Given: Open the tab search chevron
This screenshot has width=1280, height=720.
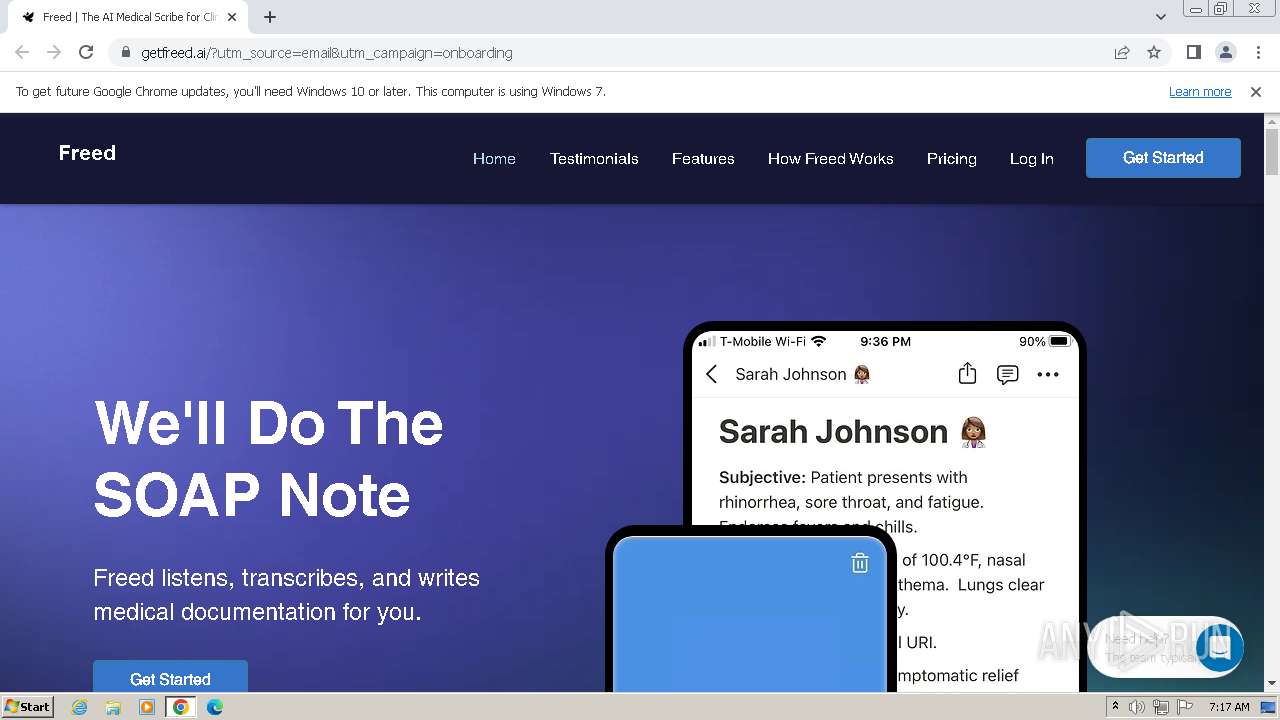Looking at the screenshot, I should 1160,17.
